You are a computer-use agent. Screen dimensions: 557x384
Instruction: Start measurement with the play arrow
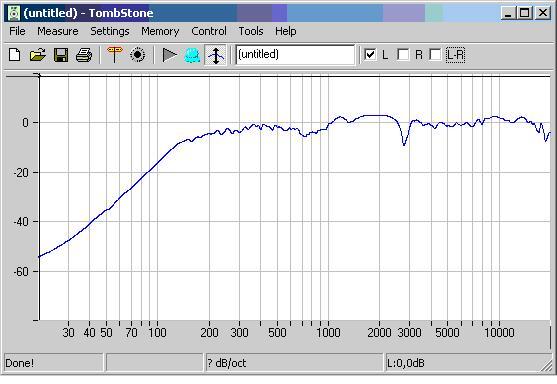[169, 55]
